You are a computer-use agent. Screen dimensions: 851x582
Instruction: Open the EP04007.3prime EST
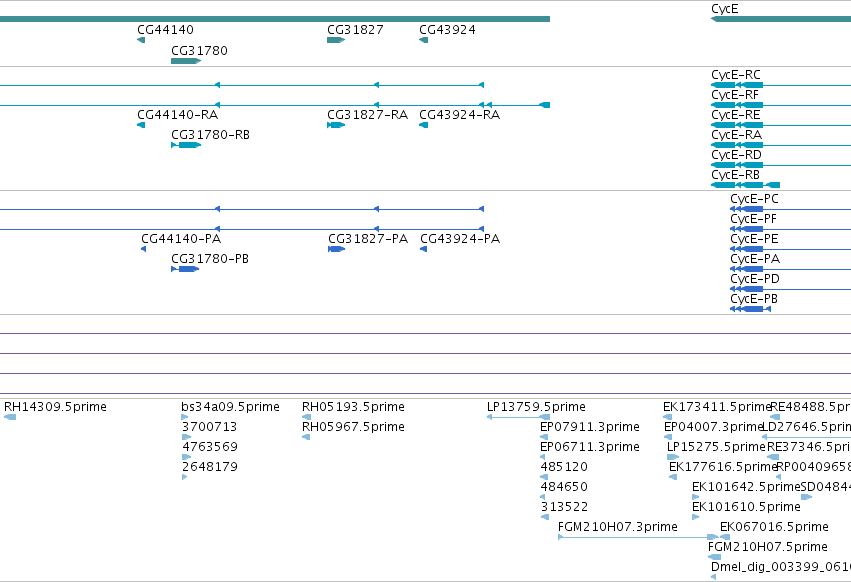click(x=668, y=437)
